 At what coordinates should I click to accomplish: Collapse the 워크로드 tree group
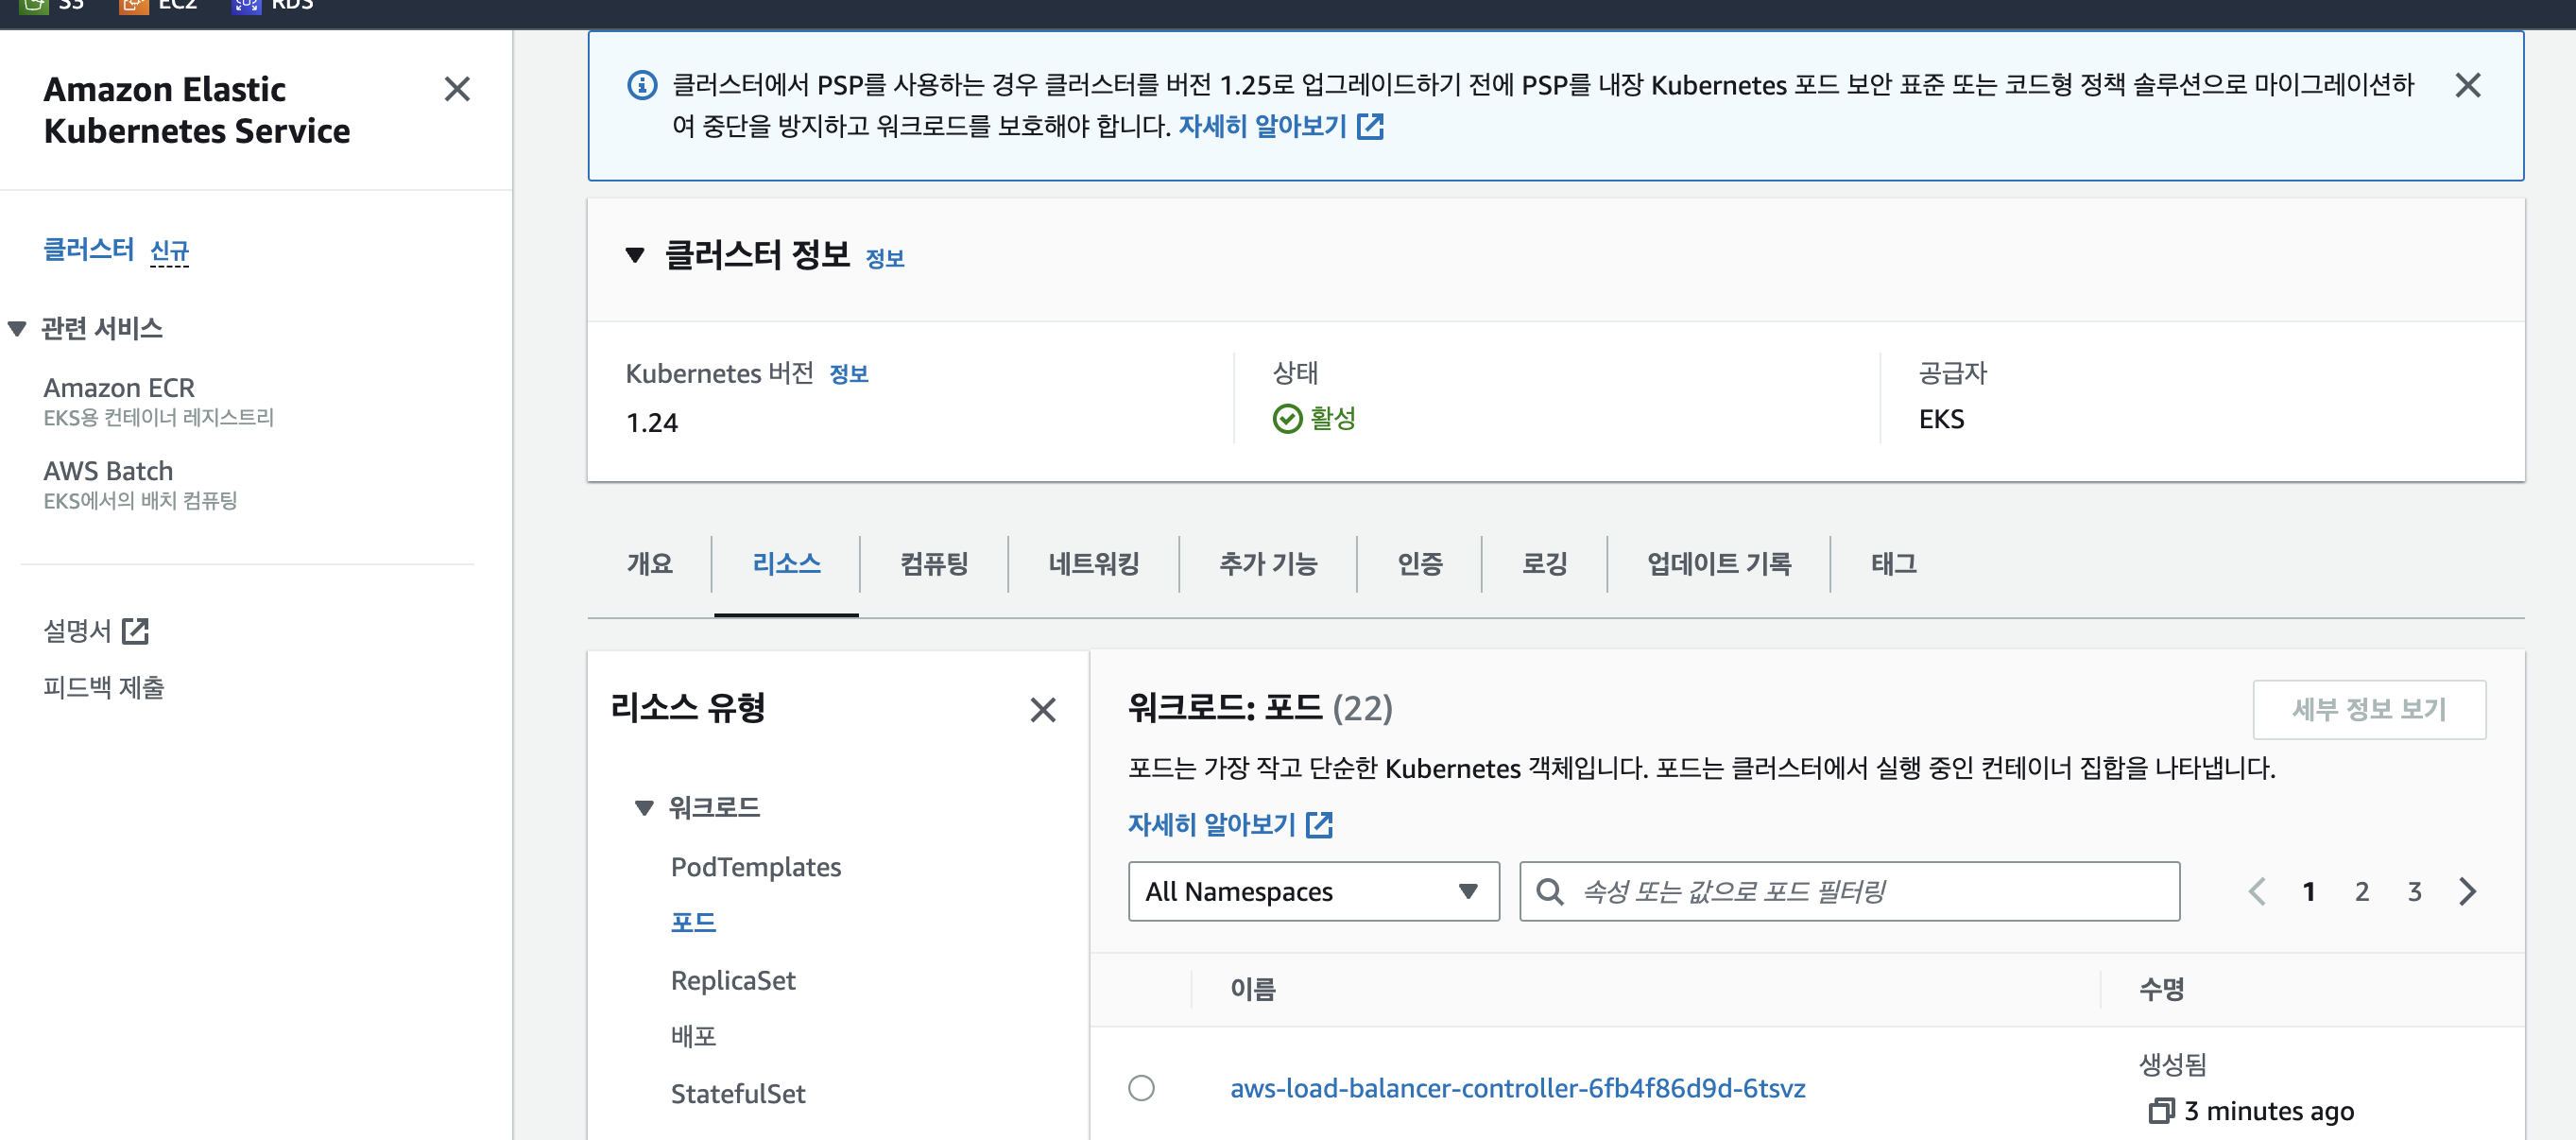pos(644,808)
